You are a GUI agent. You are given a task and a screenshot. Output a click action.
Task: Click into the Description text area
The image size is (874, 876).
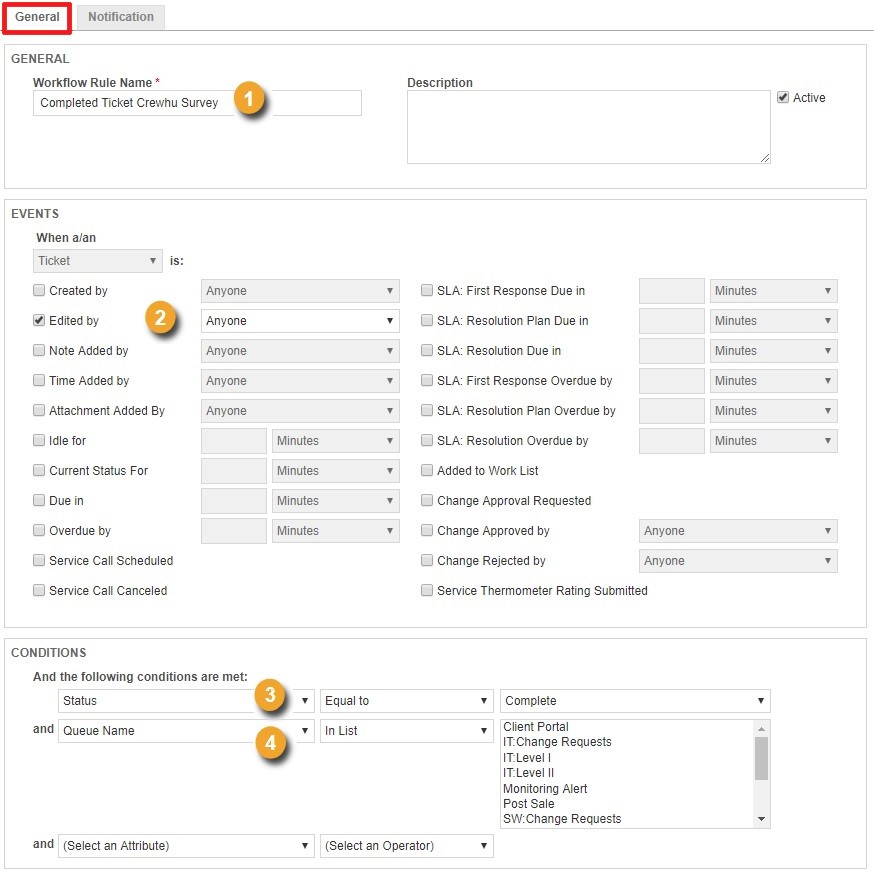(x=588, y=127)
